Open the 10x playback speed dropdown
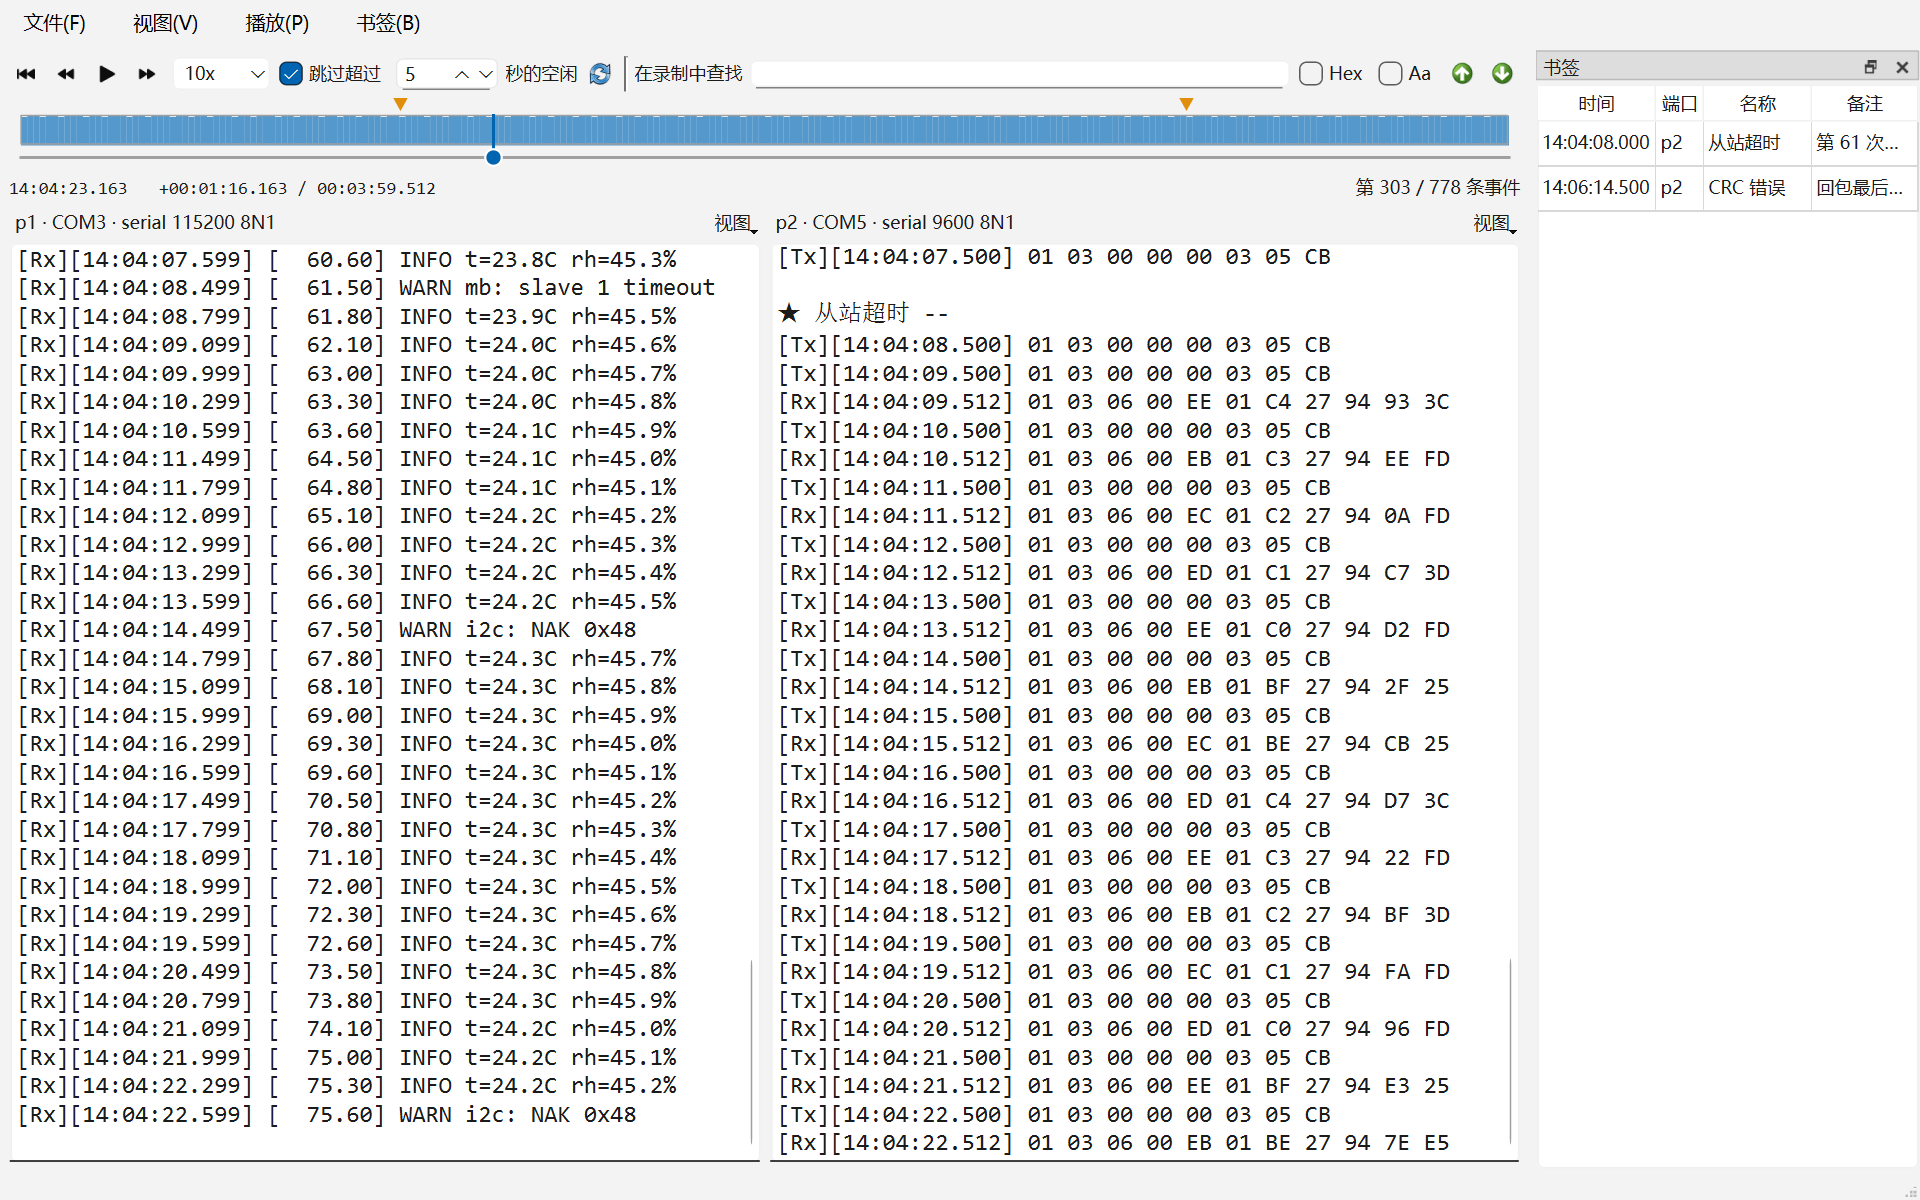 221,74
